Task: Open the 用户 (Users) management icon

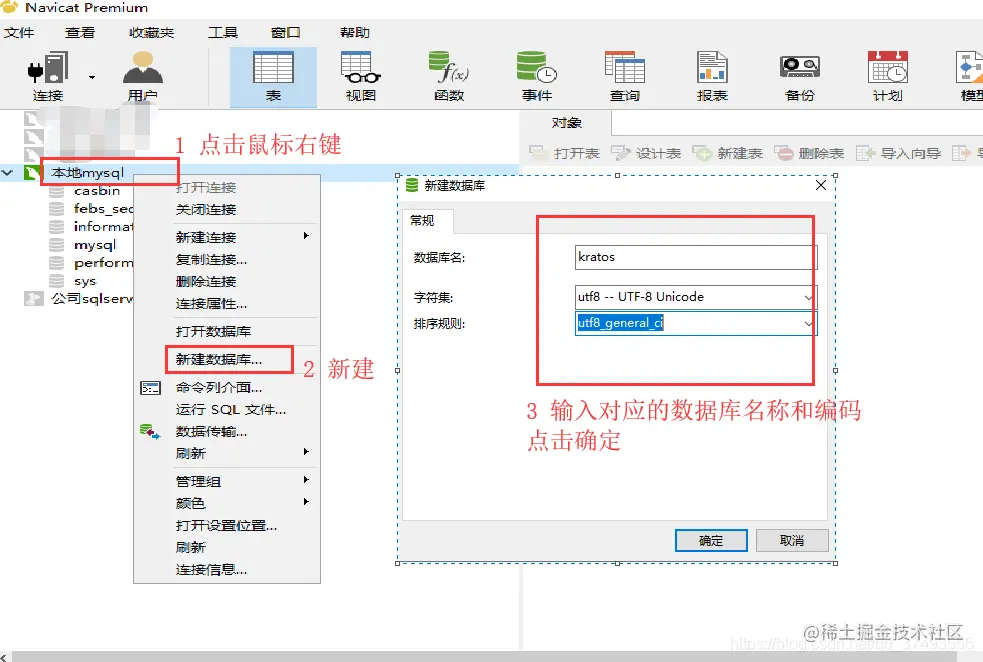Action: coord(141,74)
